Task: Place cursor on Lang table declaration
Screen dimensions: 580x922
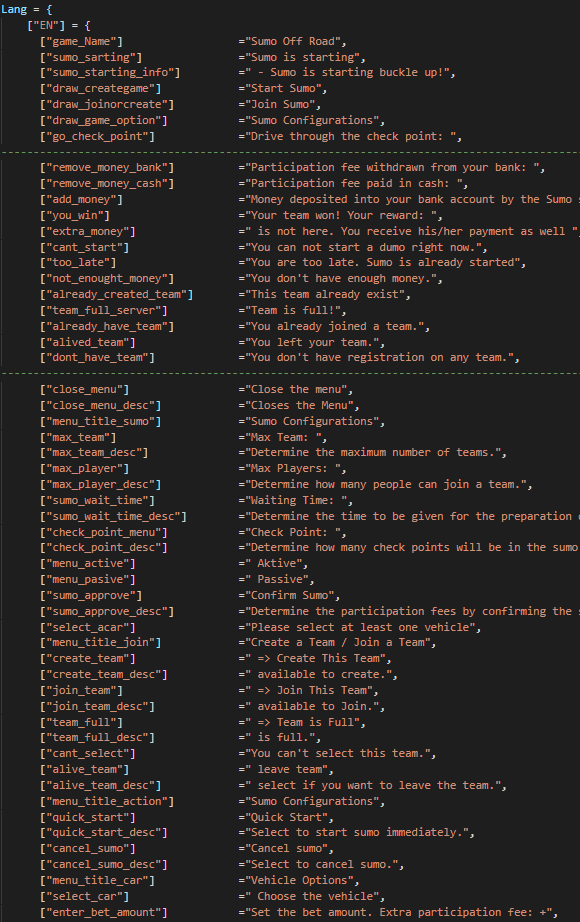Action: 26,9
